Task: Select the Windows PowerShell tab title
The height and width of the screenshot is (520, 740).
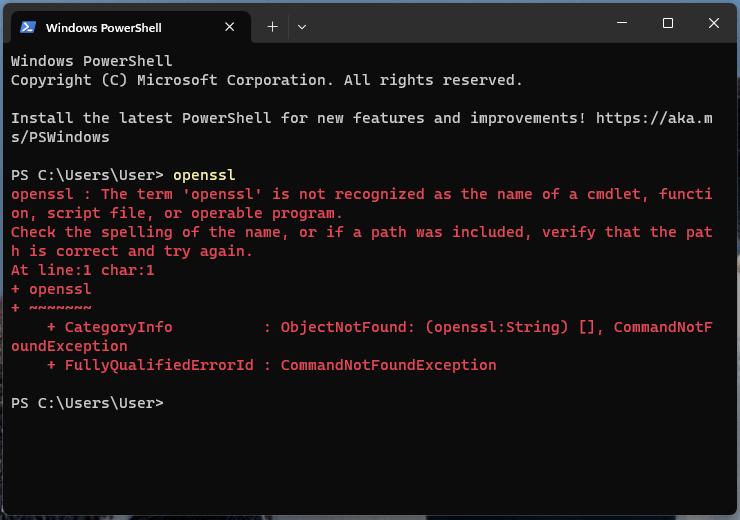Action: coord(103,27)
